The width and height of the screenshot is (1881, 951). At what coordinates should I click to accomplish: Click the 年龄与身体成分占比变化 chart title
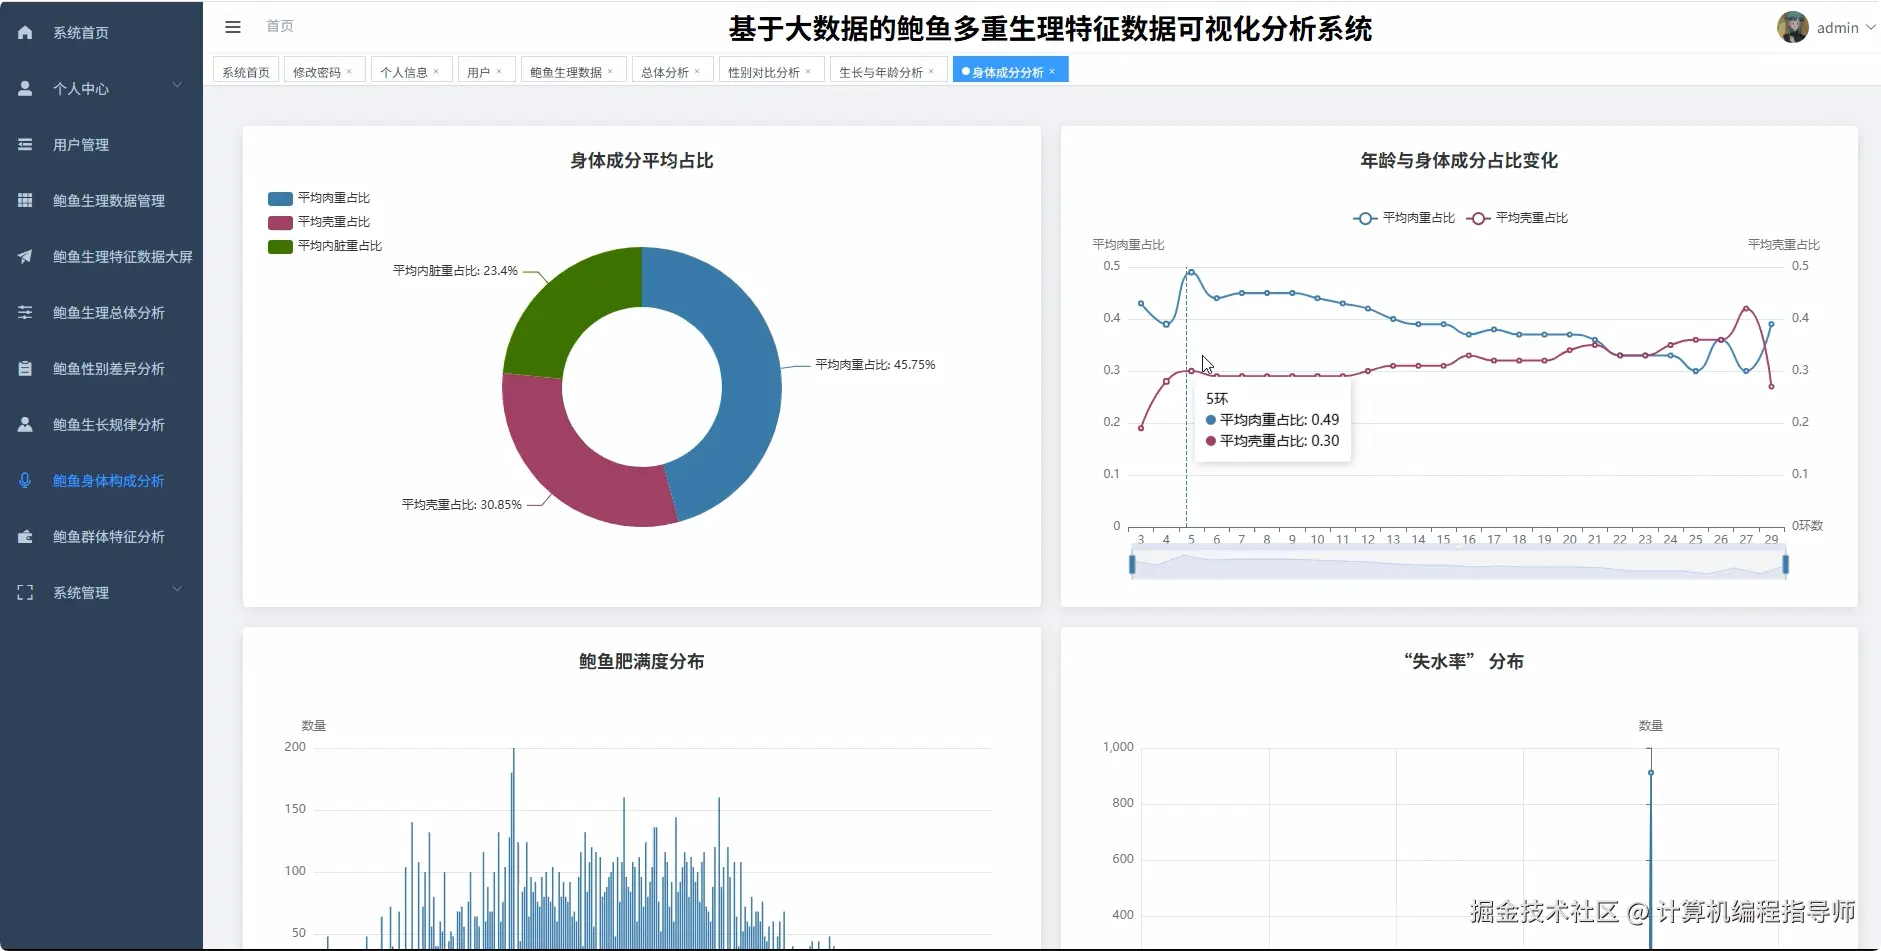[x=1459, y=161]
